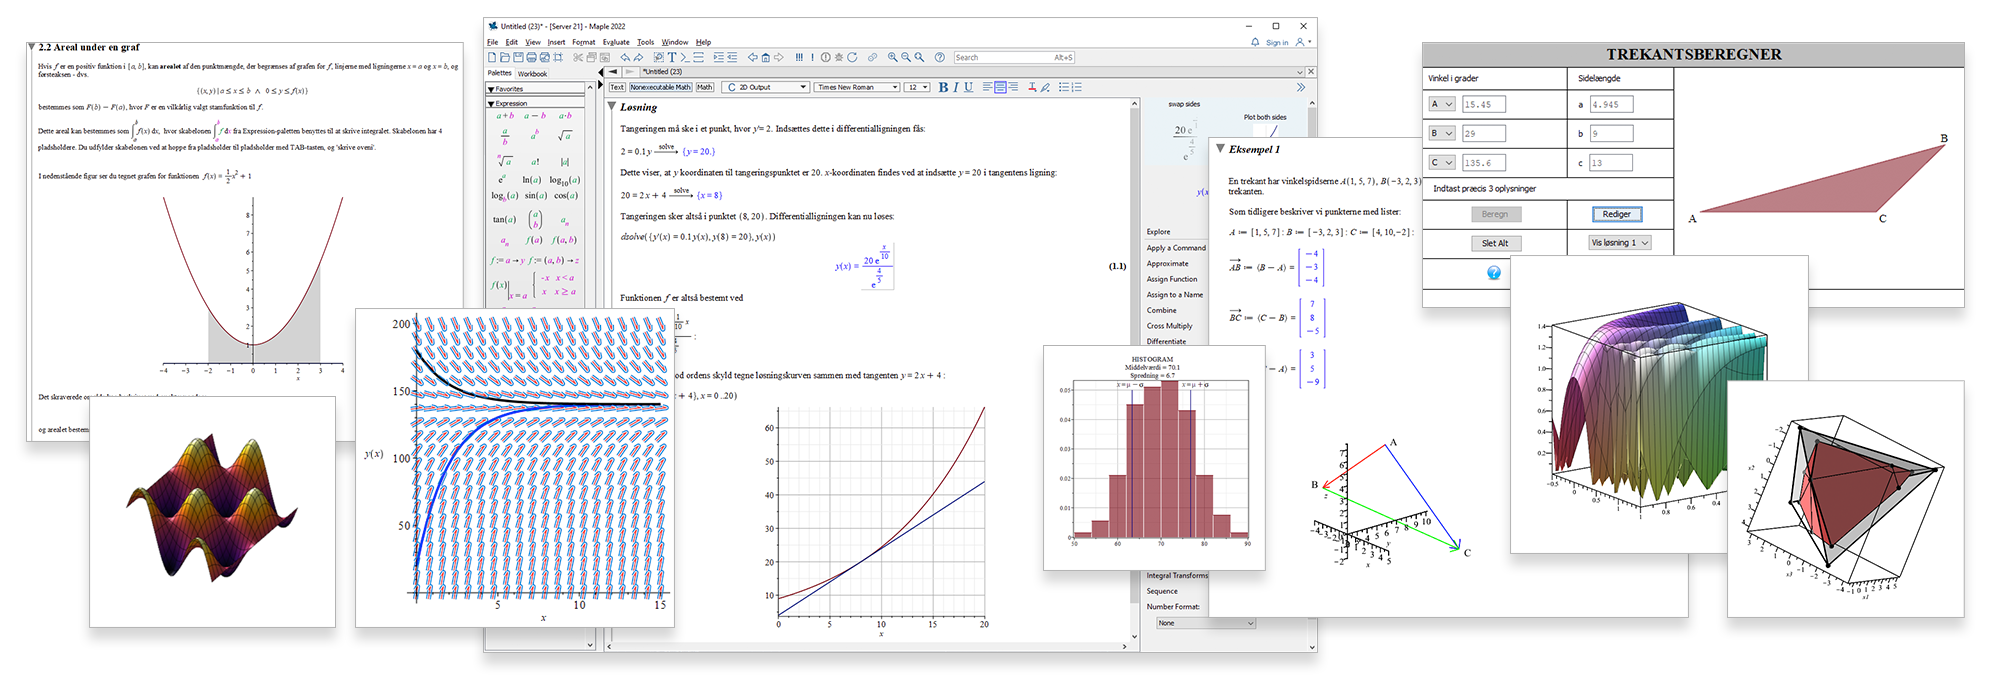The width and height of the screenshot is (2000, 690).
Task: Click the text color icon in toolbar
Action: click(1032, 87)
